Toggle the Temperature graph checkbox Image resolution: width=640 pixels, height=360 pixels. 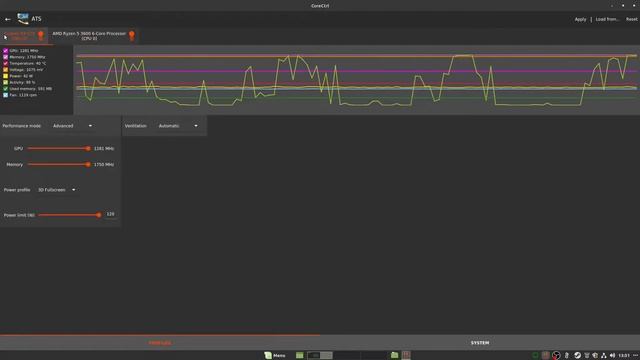(6, 63)
